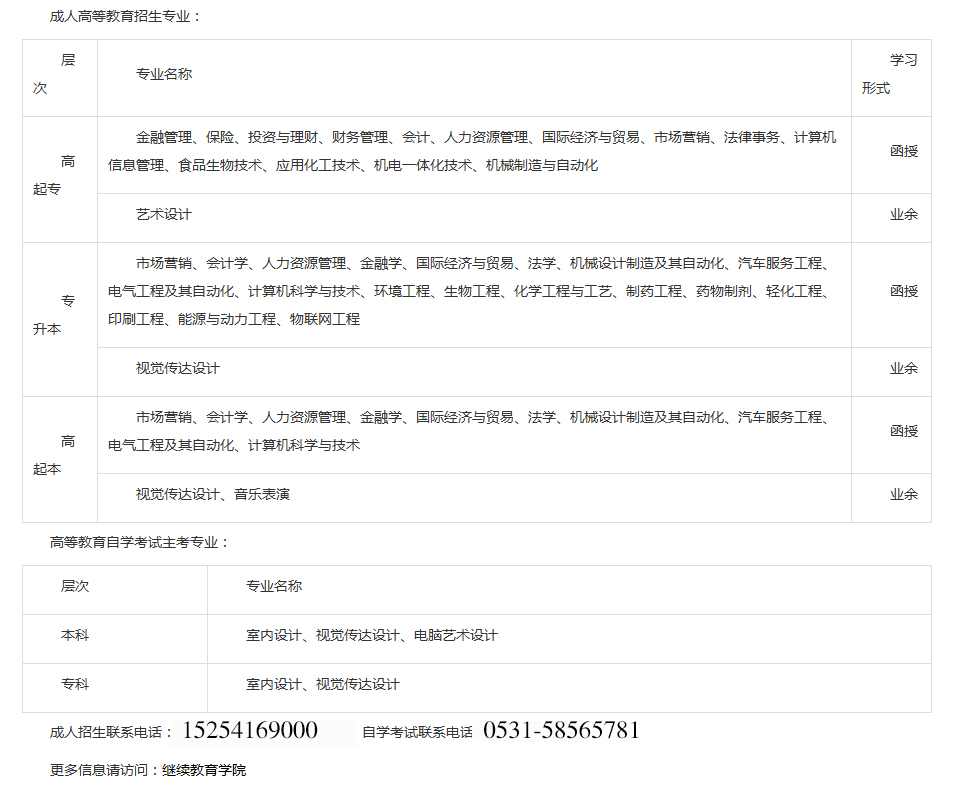Click the 成人招生联系电话 label
967x797 pixels.
[x=111, y=732]
